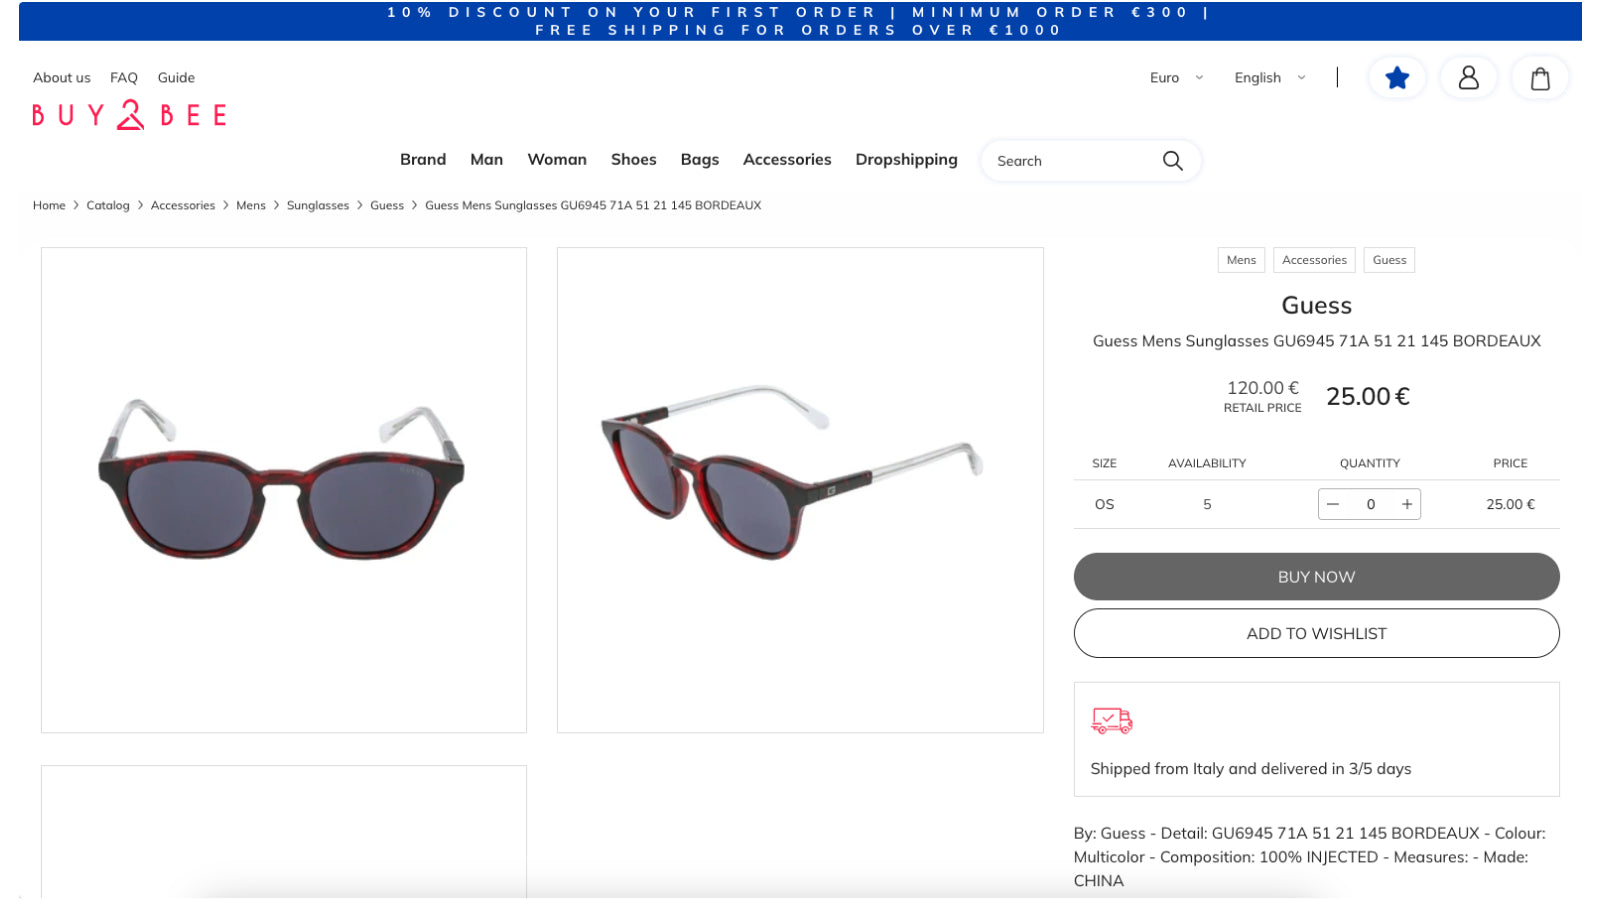
Task: Open the English language dropdown
Action: pos(1270,78)
